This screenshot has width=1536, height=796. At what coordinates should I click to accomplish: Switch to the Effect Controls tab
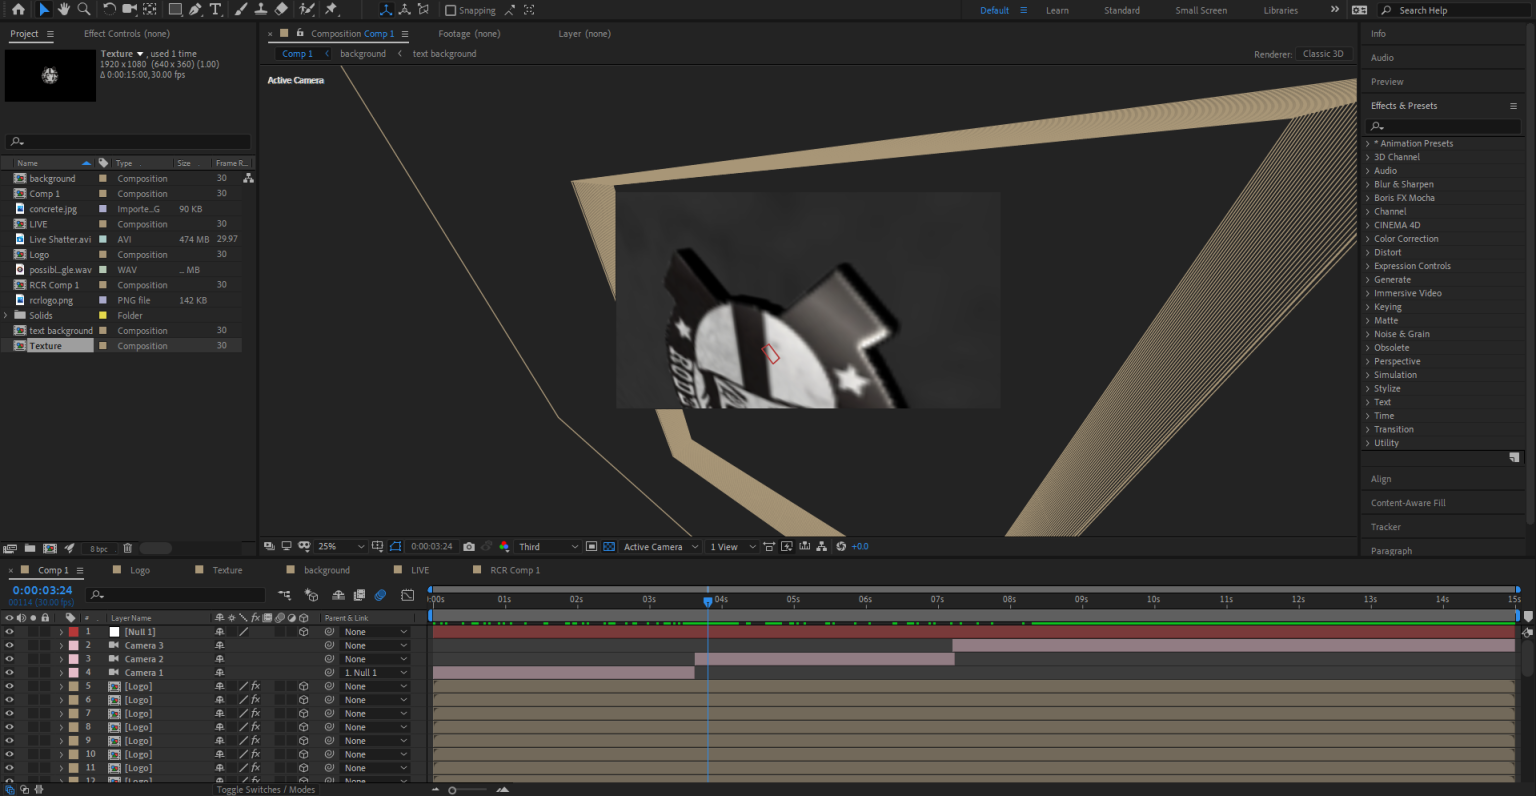pos(126,33)
